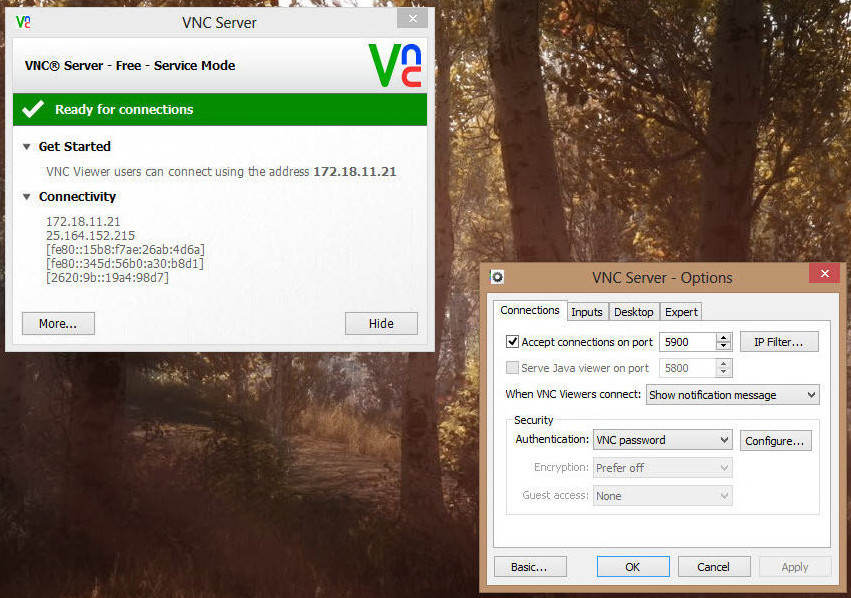Open the Authentication dropdown

click(x=662, y=440)
